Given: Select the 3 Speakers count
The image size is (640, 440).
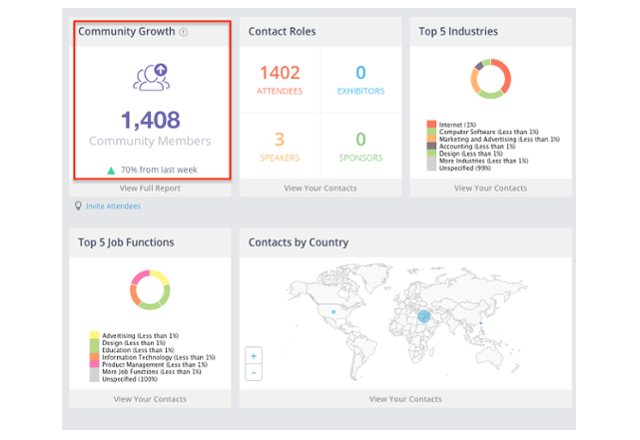Looking at the screenshot, I should (280, 139).
